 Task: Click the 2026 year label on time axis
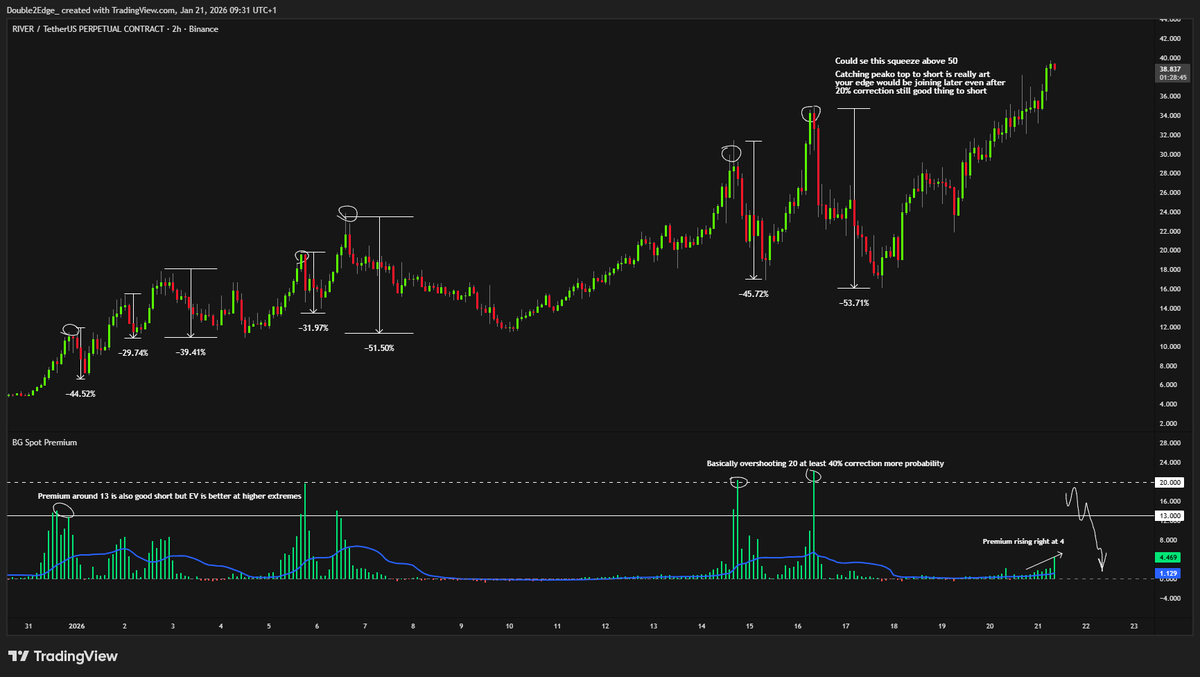(76, 626)
